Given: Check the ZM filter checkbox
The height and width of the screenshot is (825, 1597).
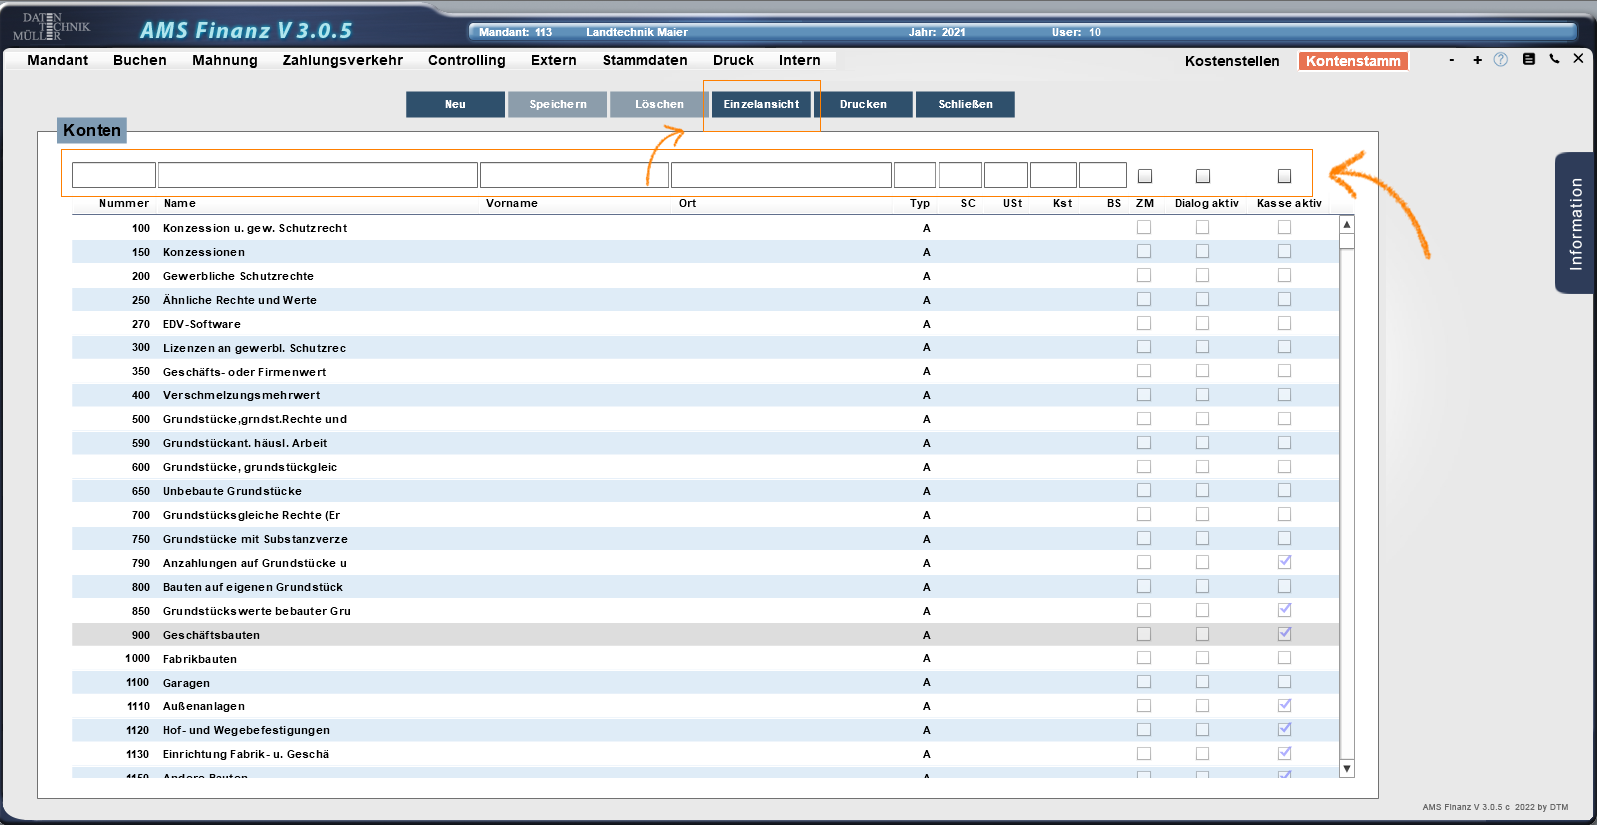Looking at the screenshot, I should coord(1145,176).
